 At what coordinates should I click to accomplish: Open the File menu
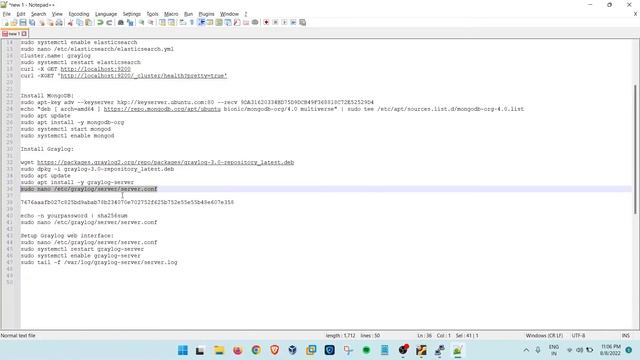pos(7,14)
